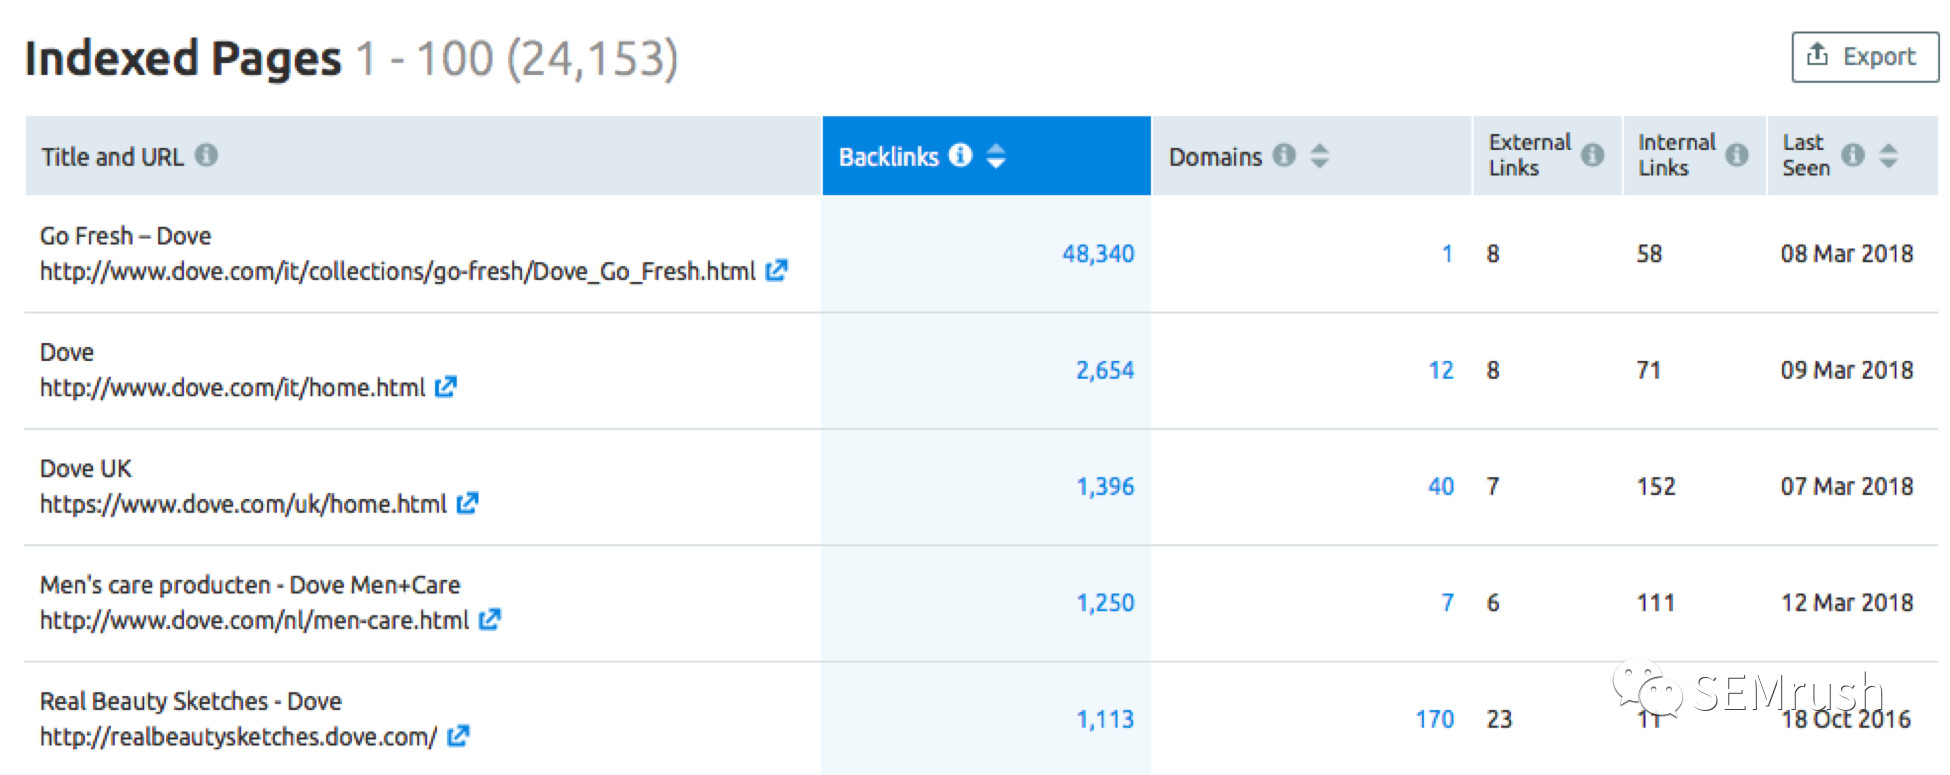
Task: Click info icon next to Domains
Action: click(1284, 155)
